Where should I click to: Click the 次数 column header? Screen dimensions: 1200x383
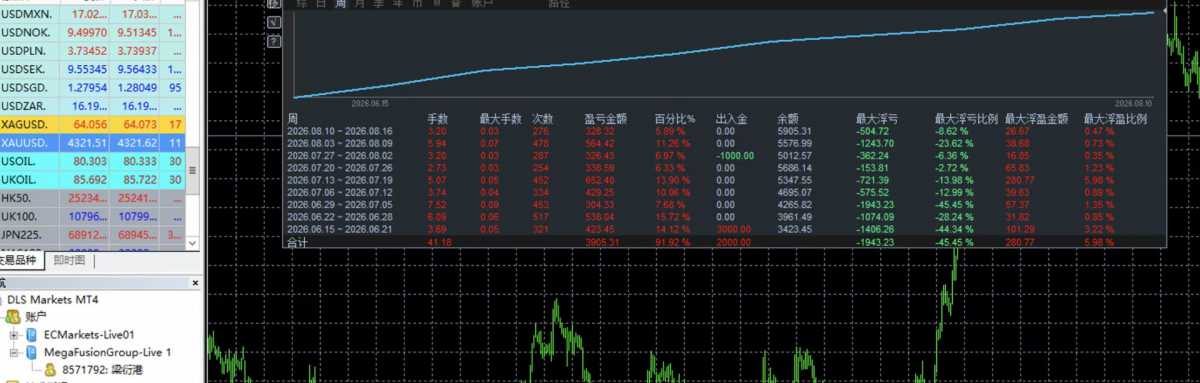coord(543,118)
